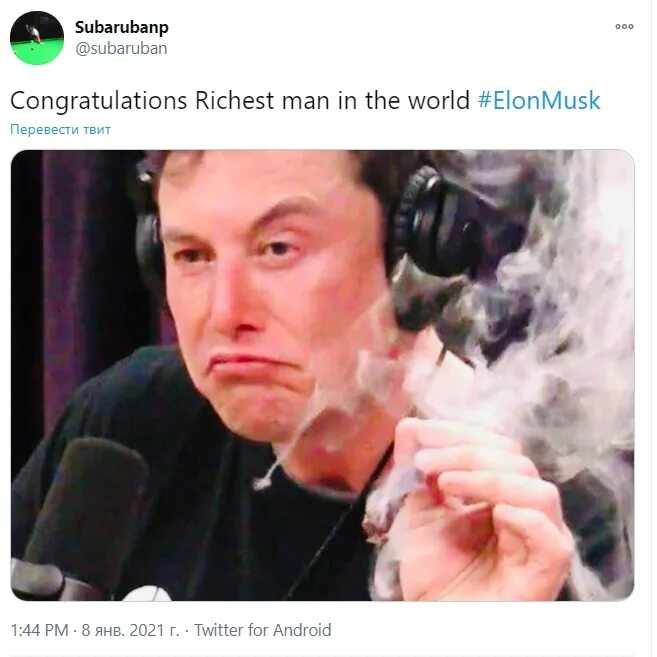Follow the #ElonMusk hashtag link
The image size is (657, 657).
(539, 101)
